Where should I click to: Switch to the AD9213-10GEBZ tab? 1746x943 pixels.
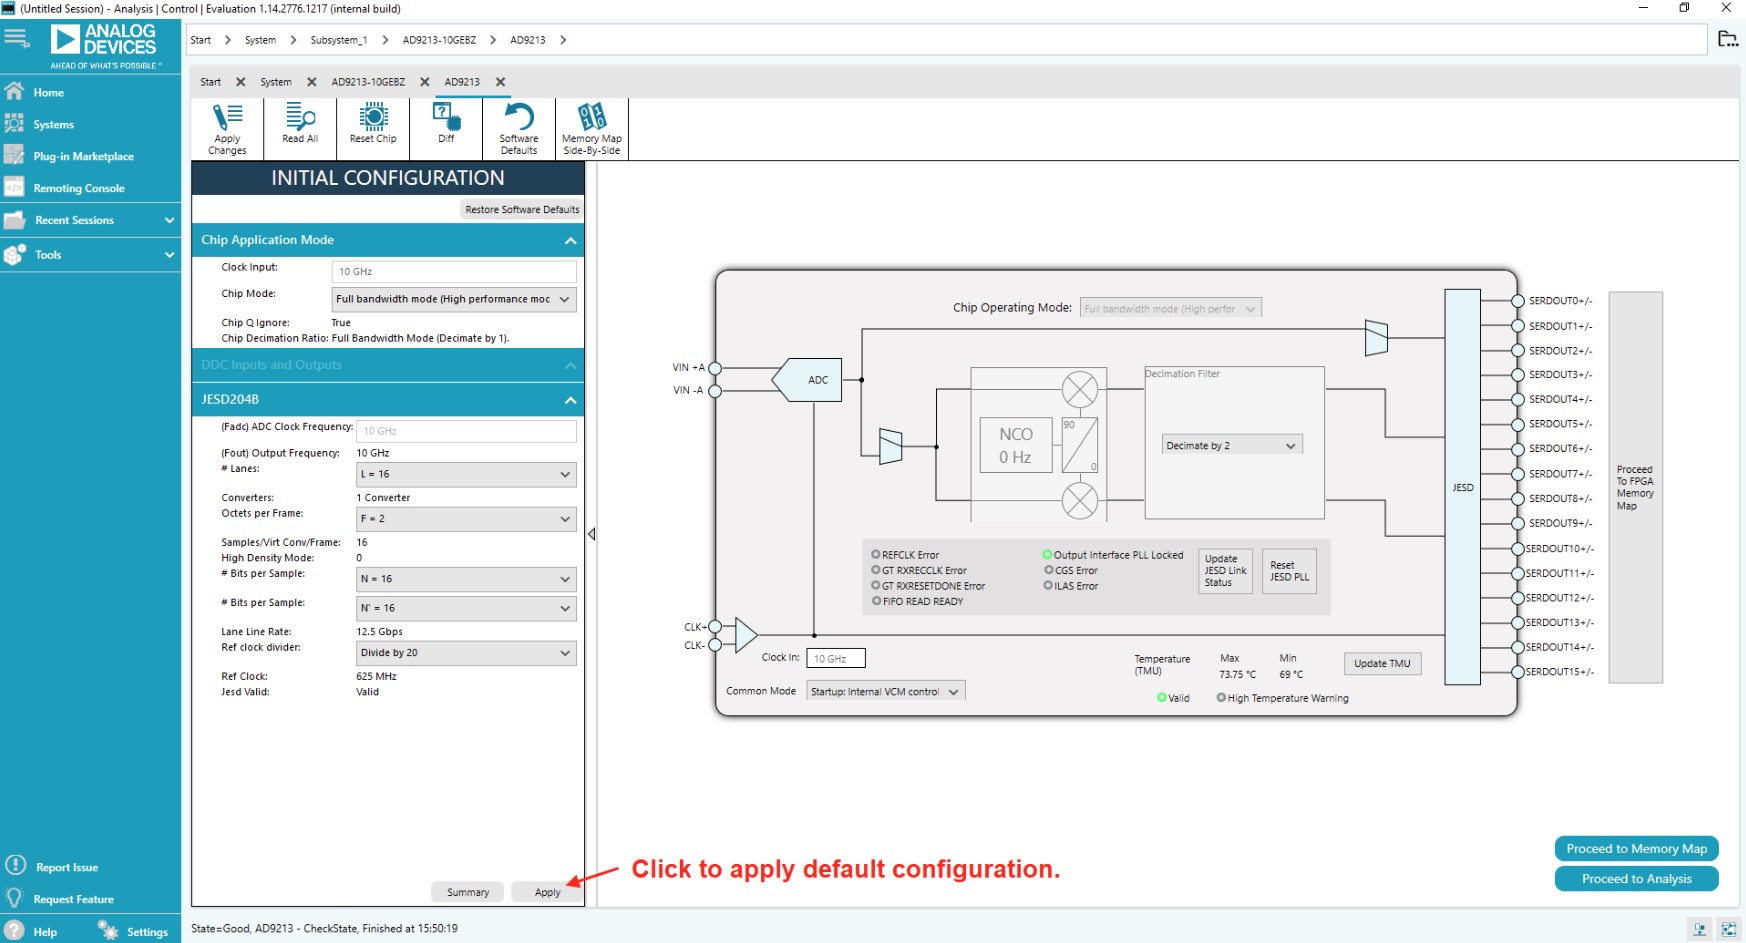(370, 82)
